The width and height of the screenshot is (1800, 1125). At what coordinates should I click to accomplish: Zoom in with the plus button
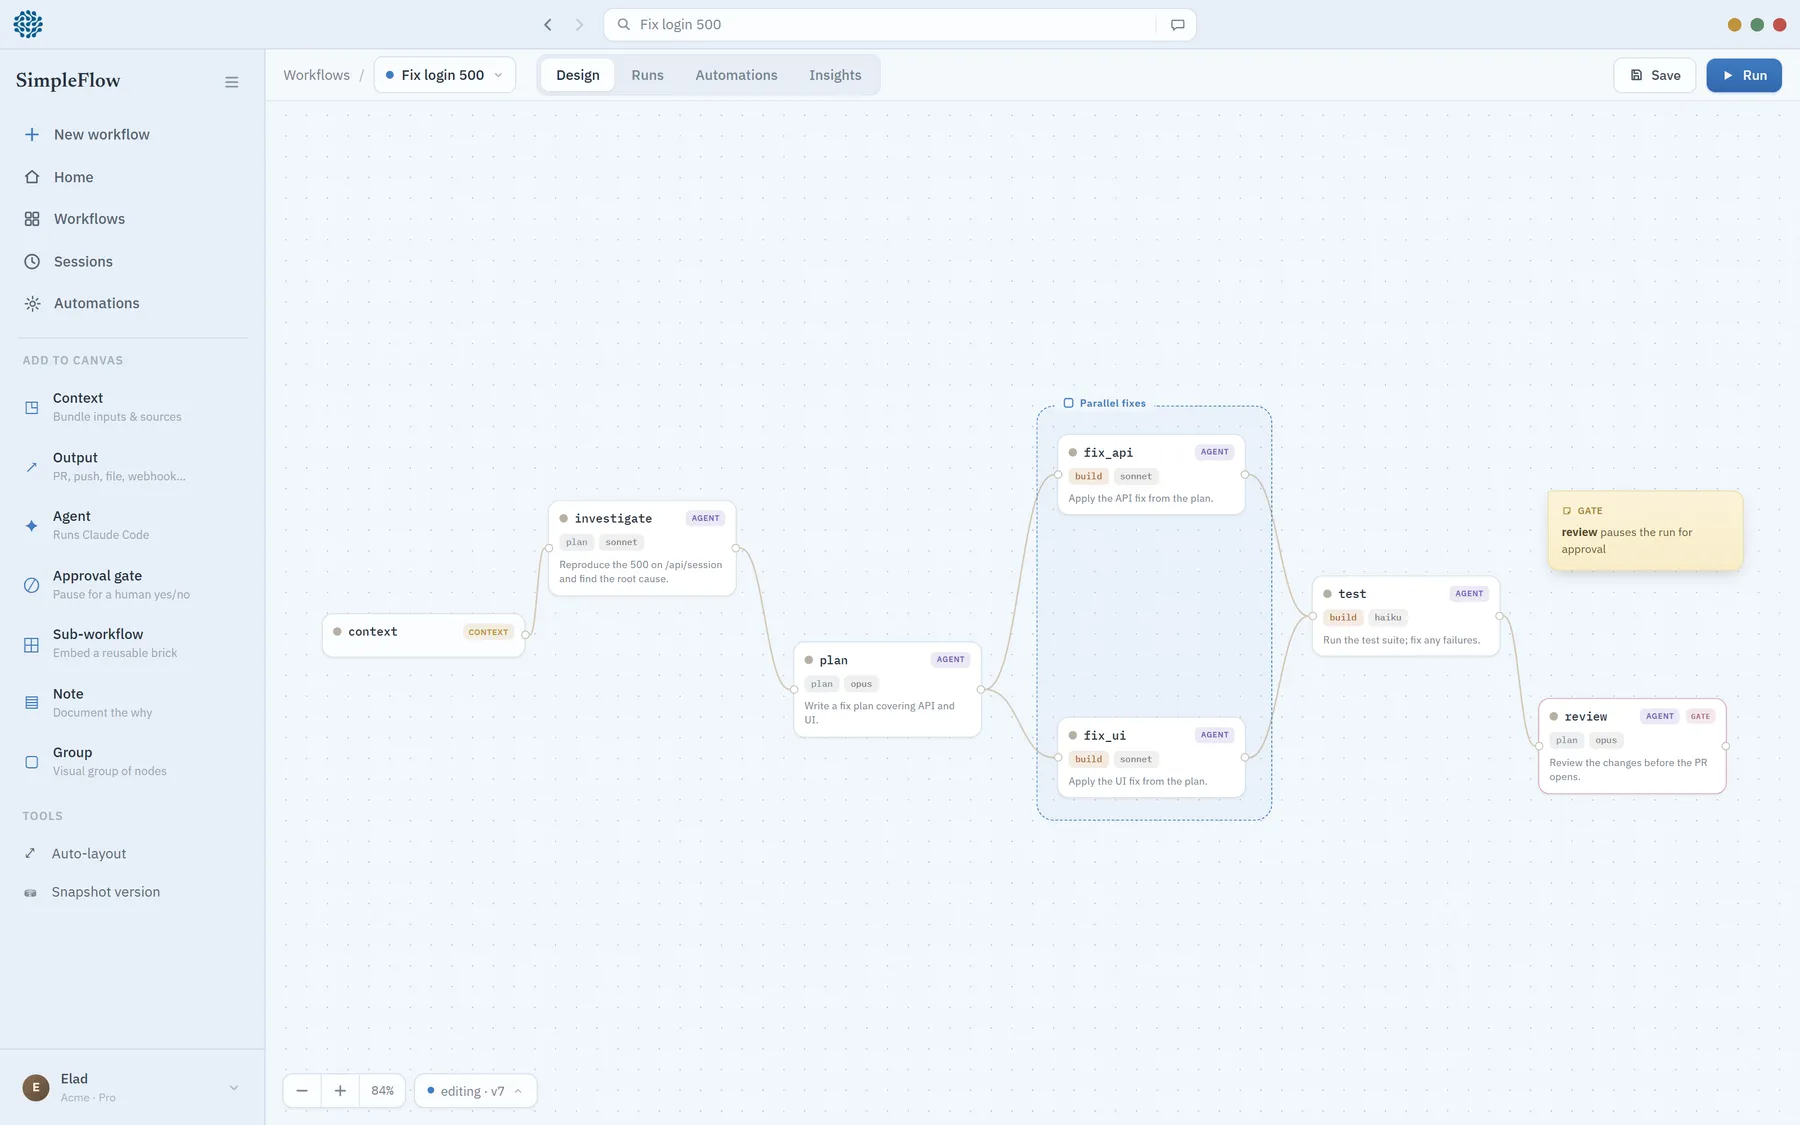[x=340, y=1090]
